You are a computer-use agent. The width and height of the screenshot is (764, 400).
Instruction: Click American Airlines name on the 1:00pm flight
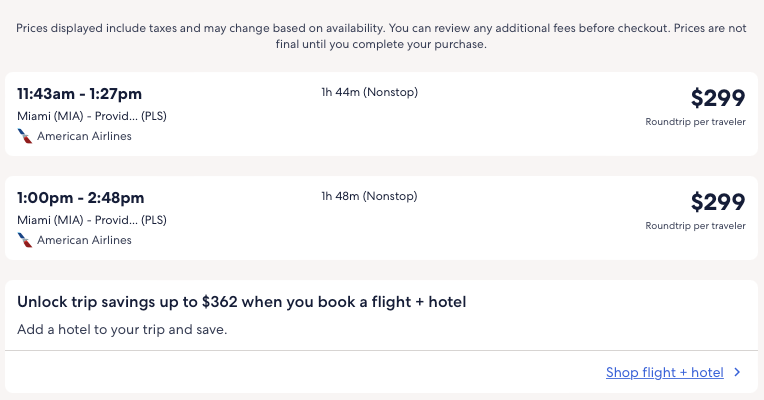click(84, 240)
